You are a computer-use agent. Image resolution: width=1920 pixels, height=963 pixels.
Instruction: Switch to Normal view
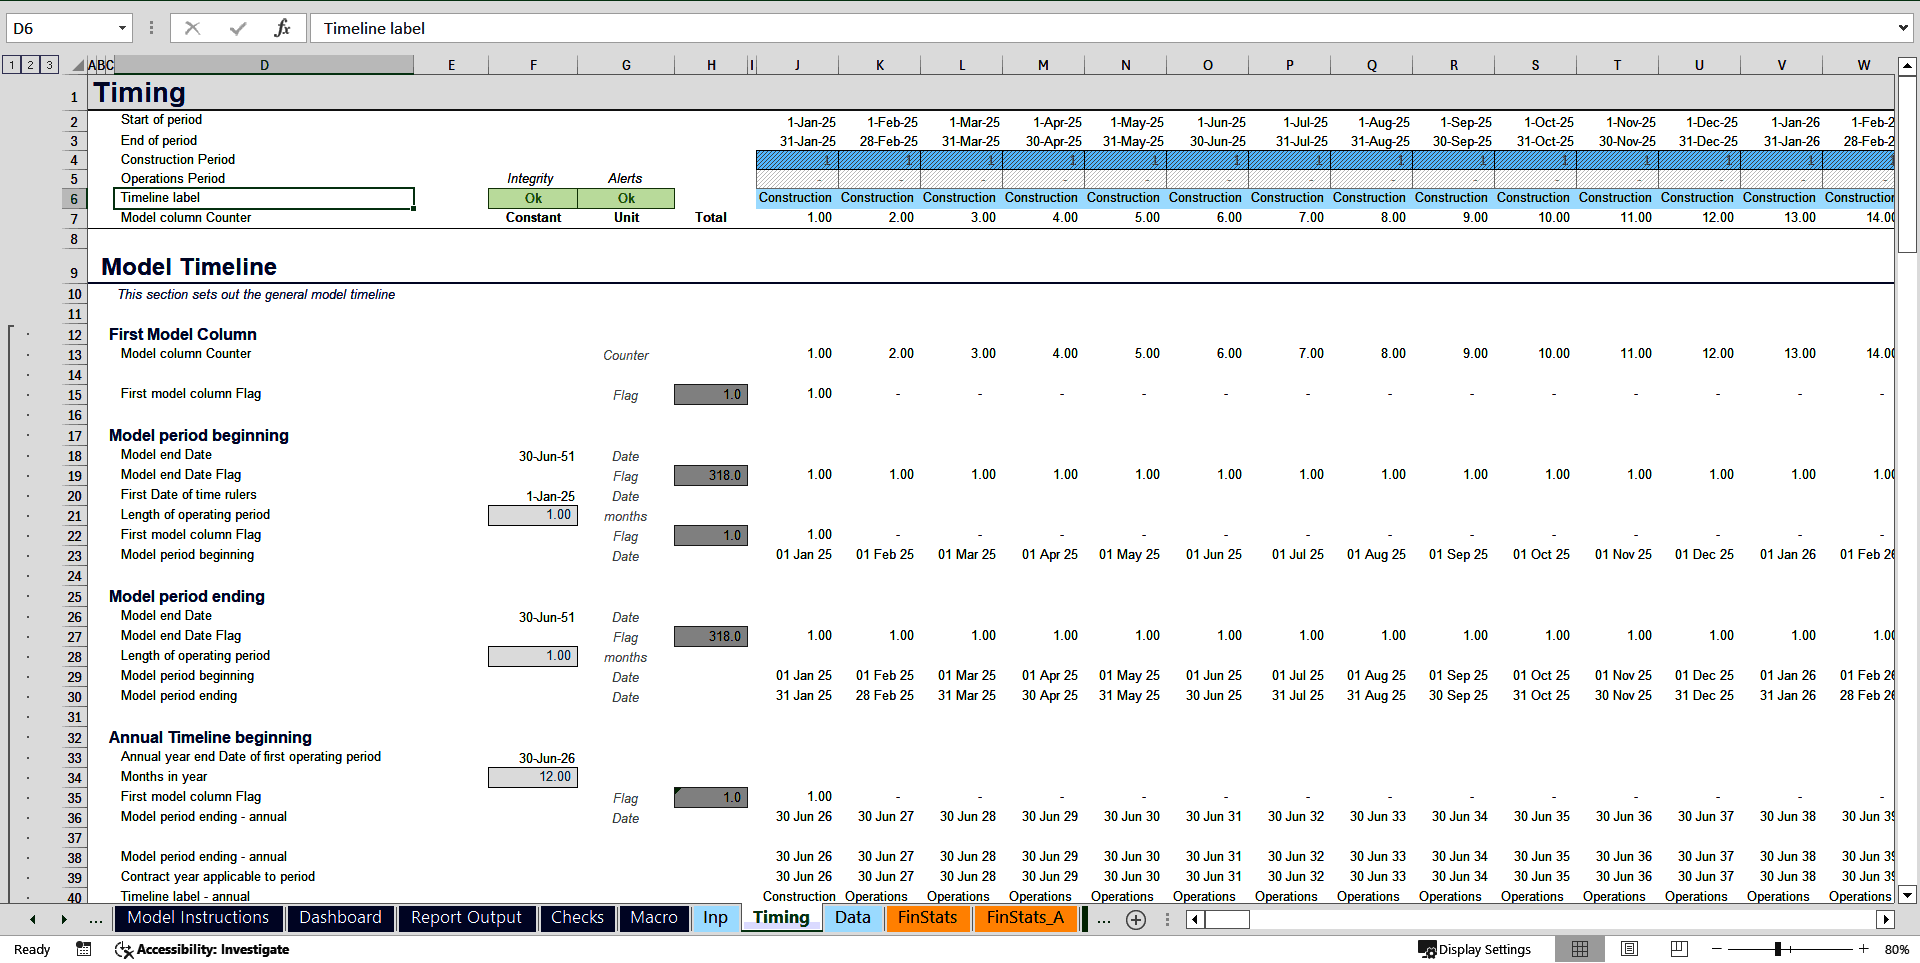pyautogui.click(x=1580, y=949)
